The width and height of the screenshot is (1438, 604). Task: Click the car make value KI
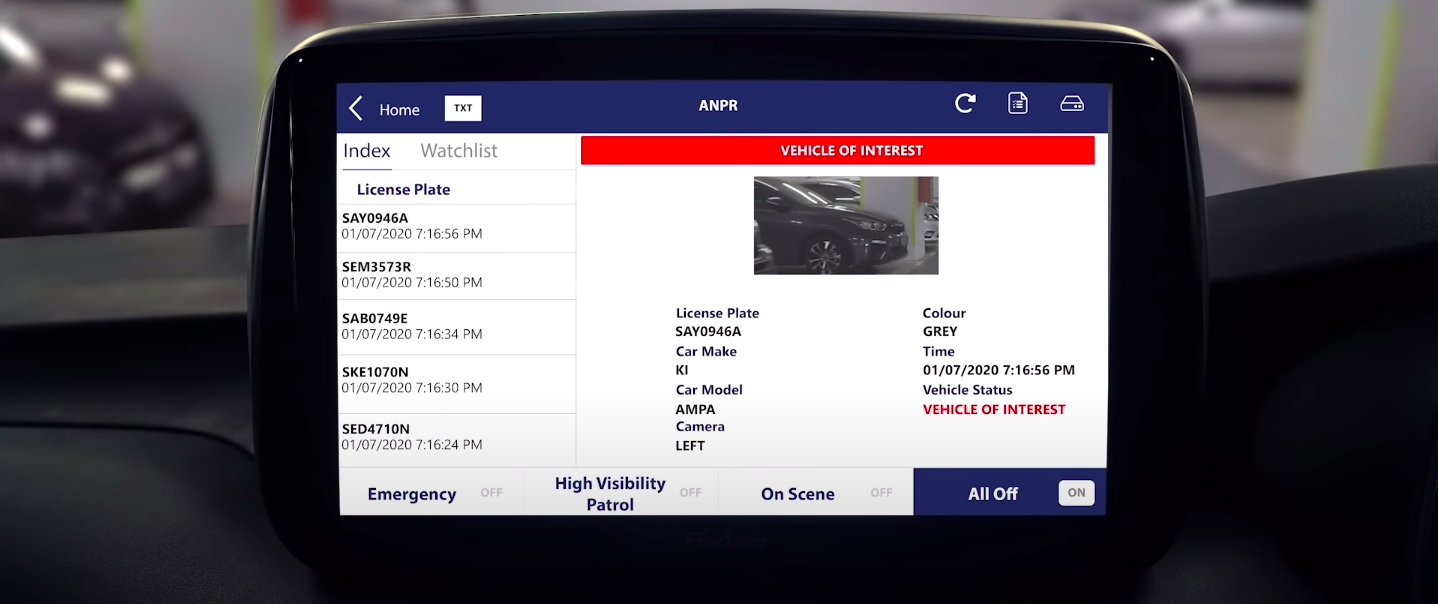[682, 370]
